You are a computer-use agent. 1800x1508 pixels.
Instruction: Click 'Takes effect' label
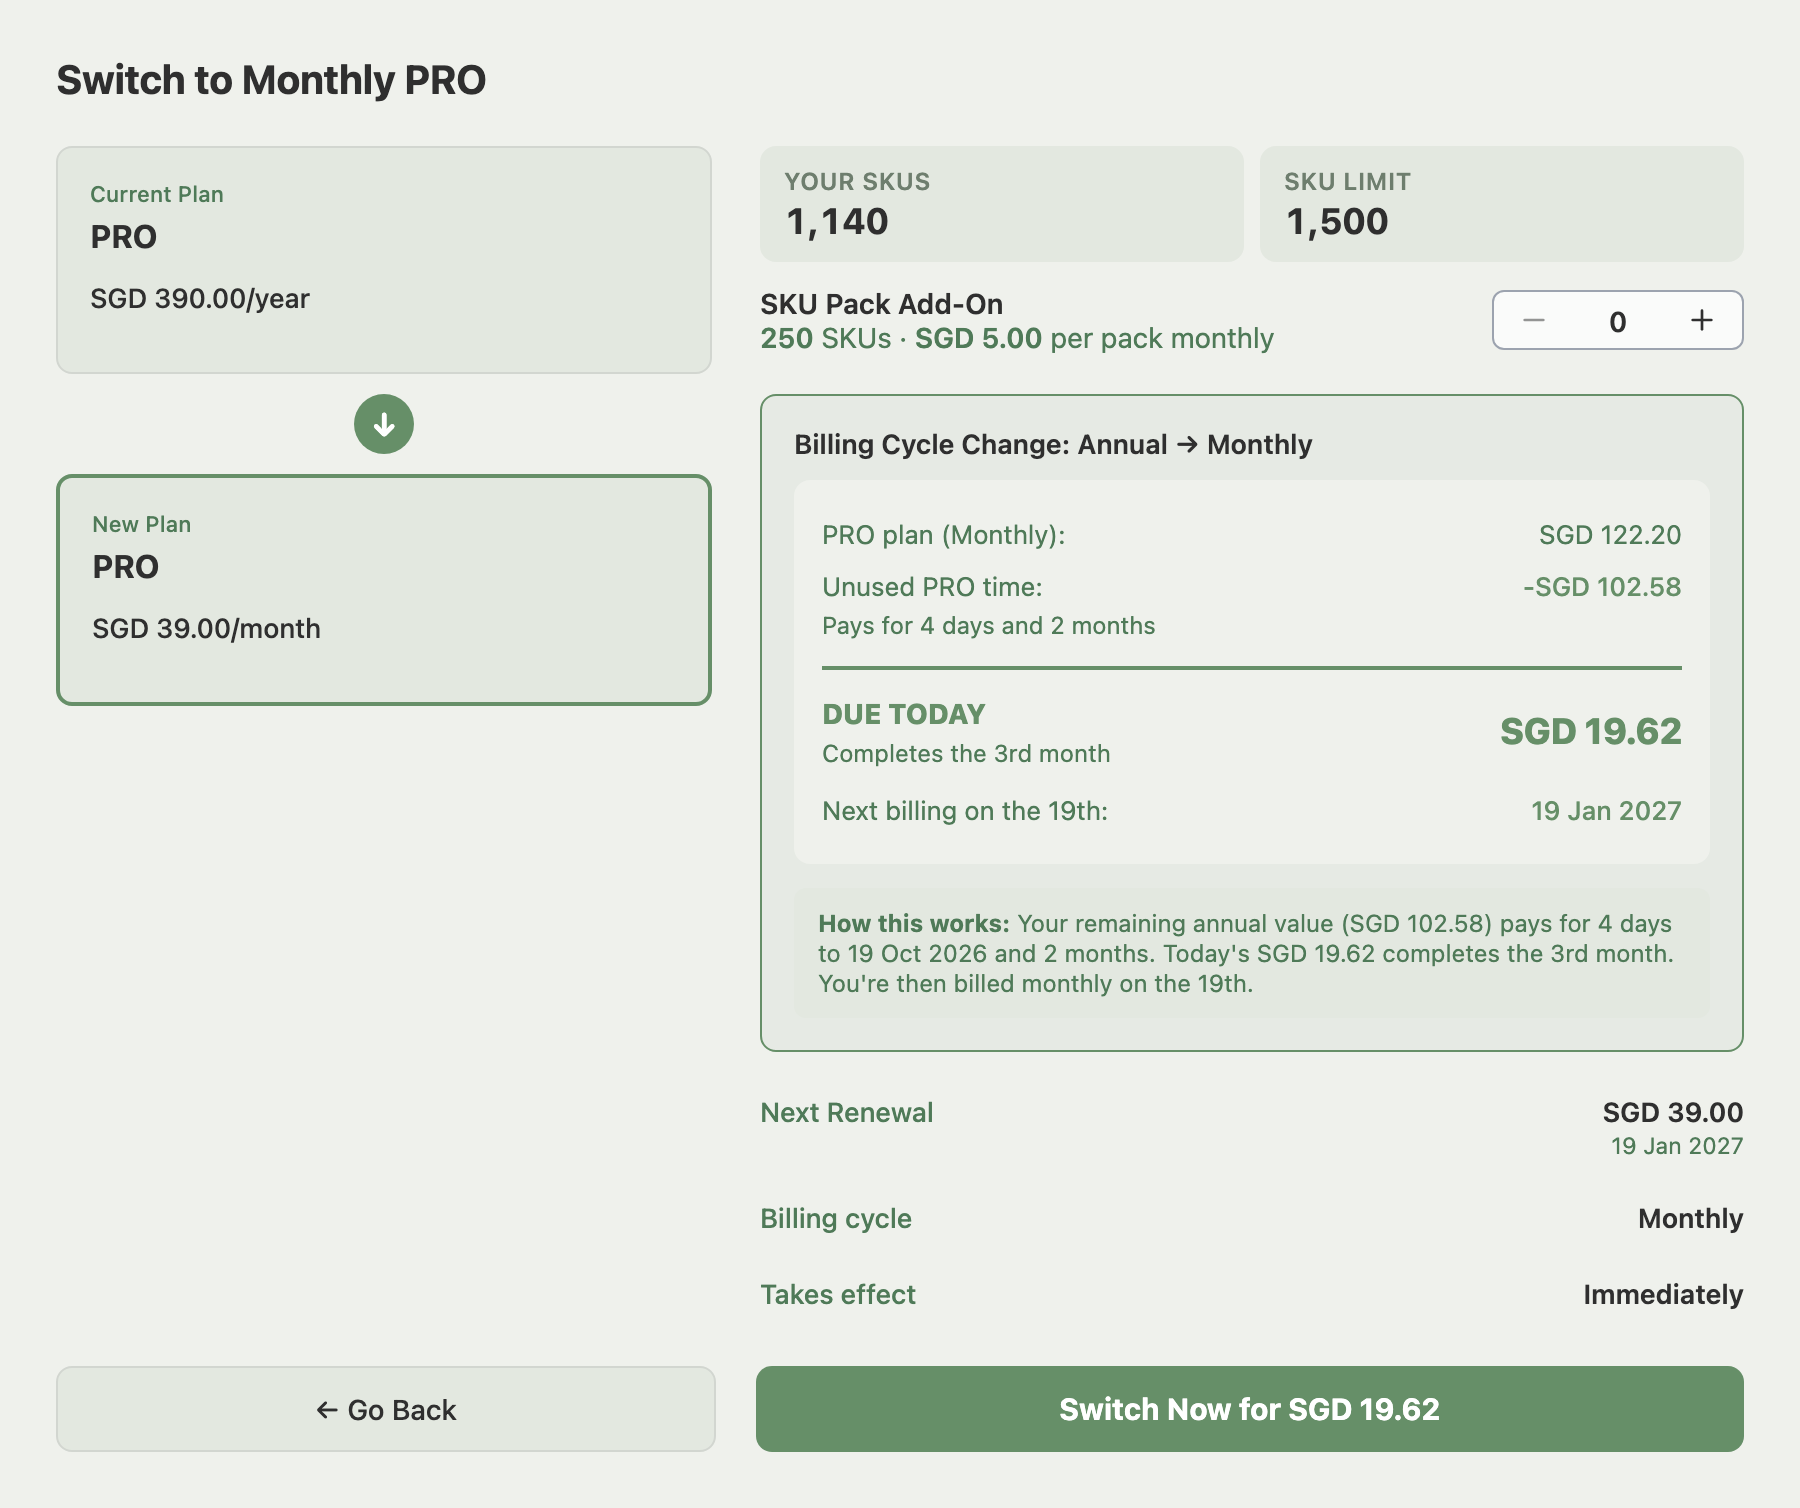[x=838, y=1295]
